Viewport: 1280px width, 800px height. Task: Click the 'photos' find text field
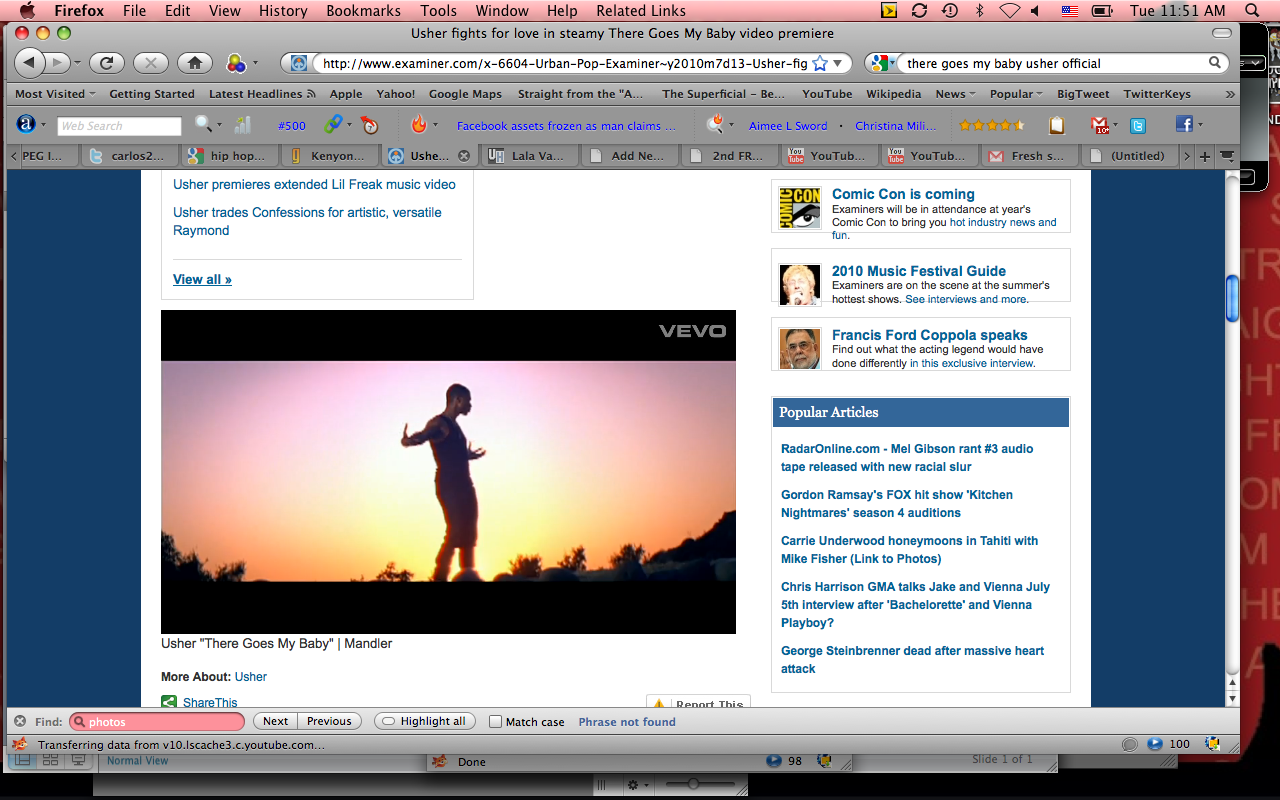click(x=160, y=722)
